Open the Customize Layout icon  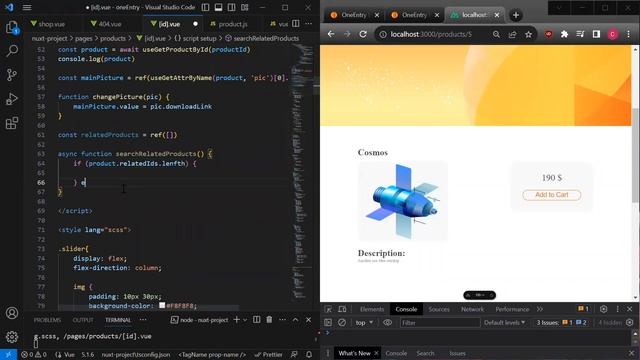(244, 7)
